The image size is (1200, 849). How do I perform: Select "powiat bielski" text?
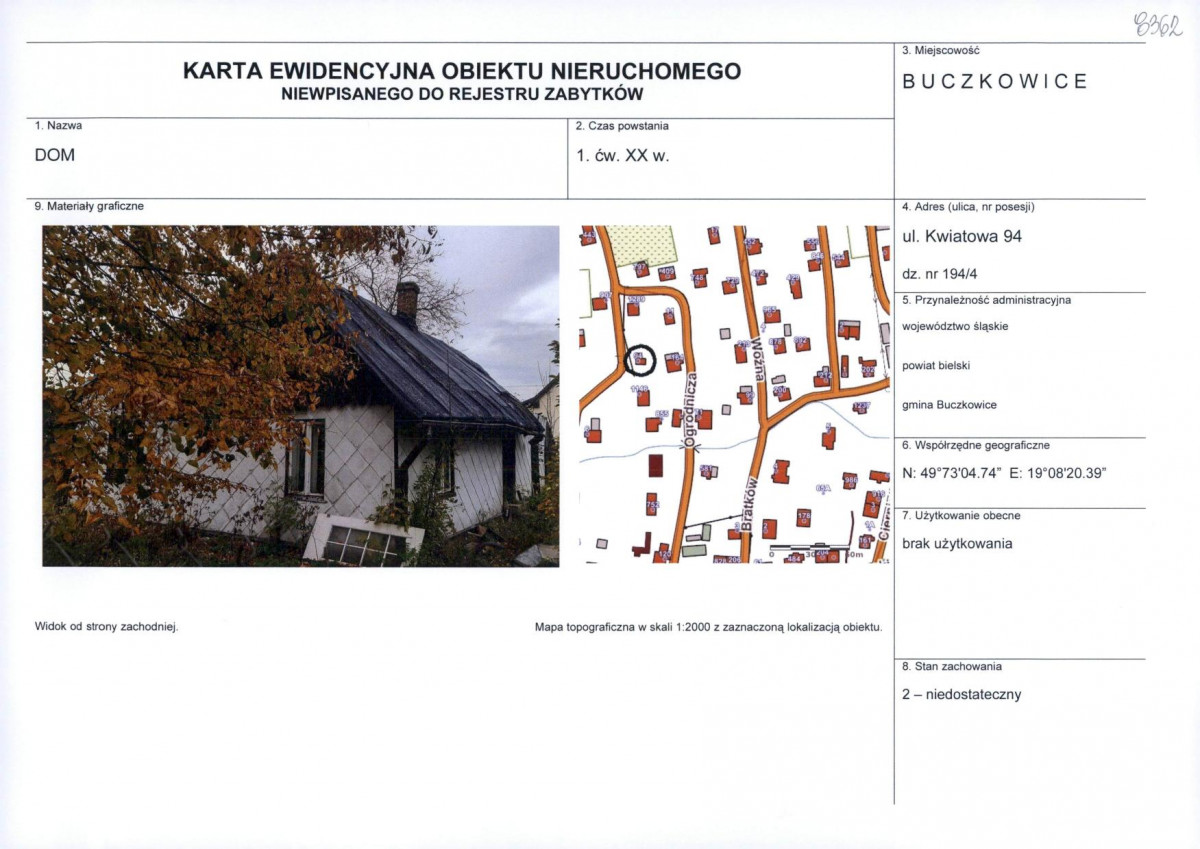coord(936,365)
